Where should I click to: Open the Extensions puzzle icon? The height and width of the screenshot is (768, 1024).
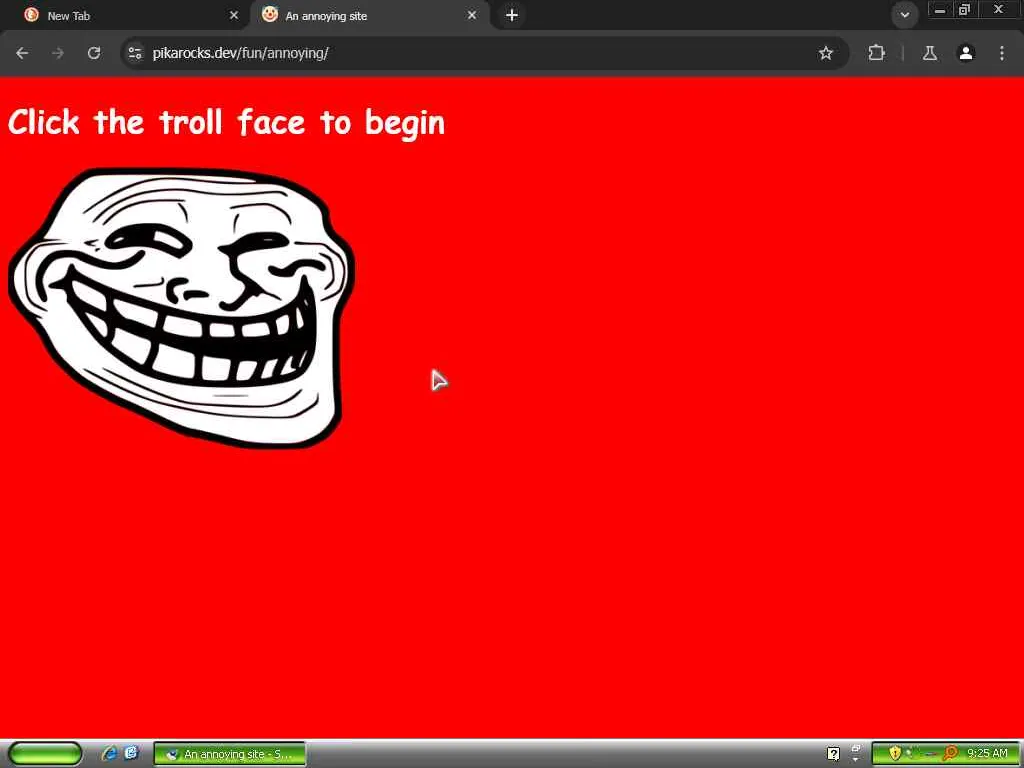point(876,53)
